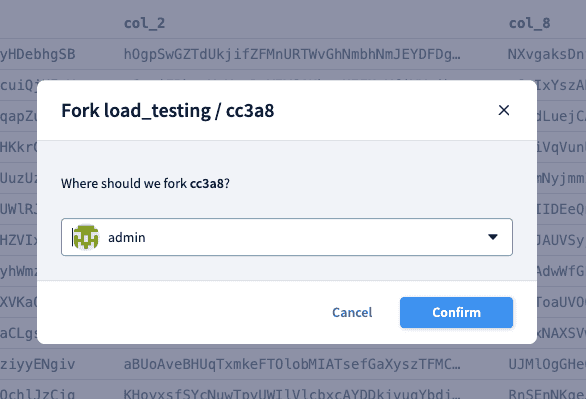Click the cell starting with UuzU
The width and height of the screenshot is (586, 399).
pyautogui.click(x=18, y=178)
